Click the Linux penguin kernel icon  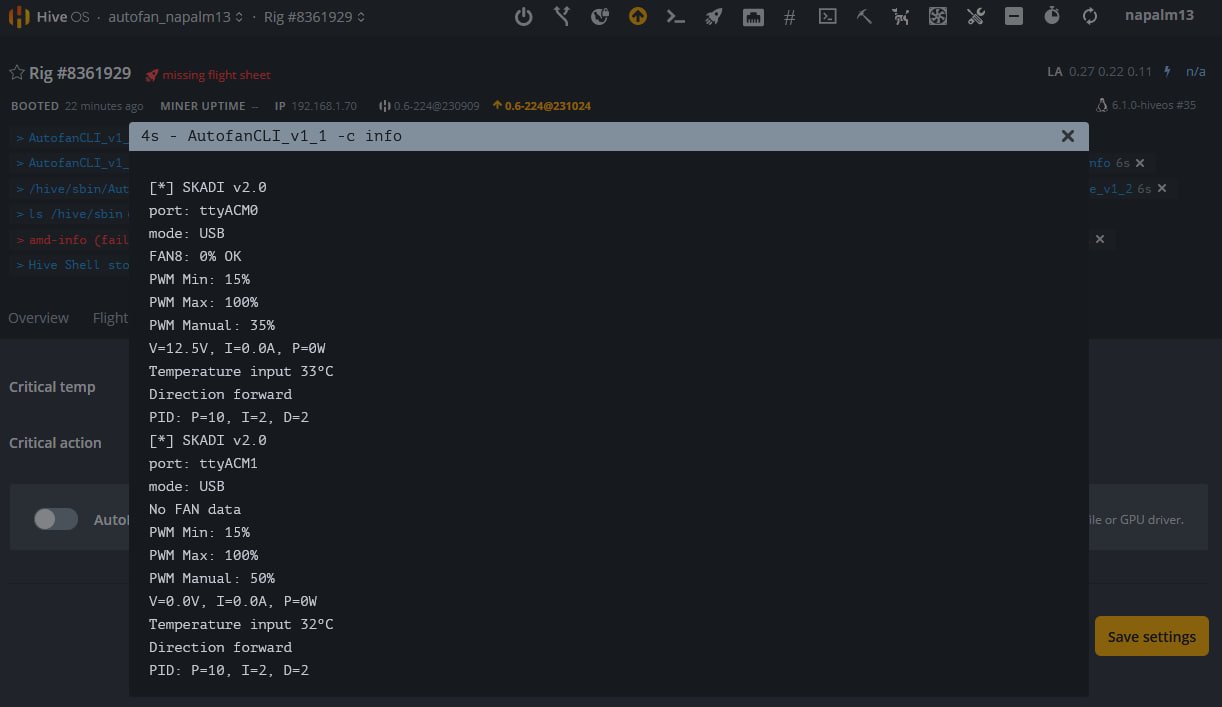(x=1102, y=105)
